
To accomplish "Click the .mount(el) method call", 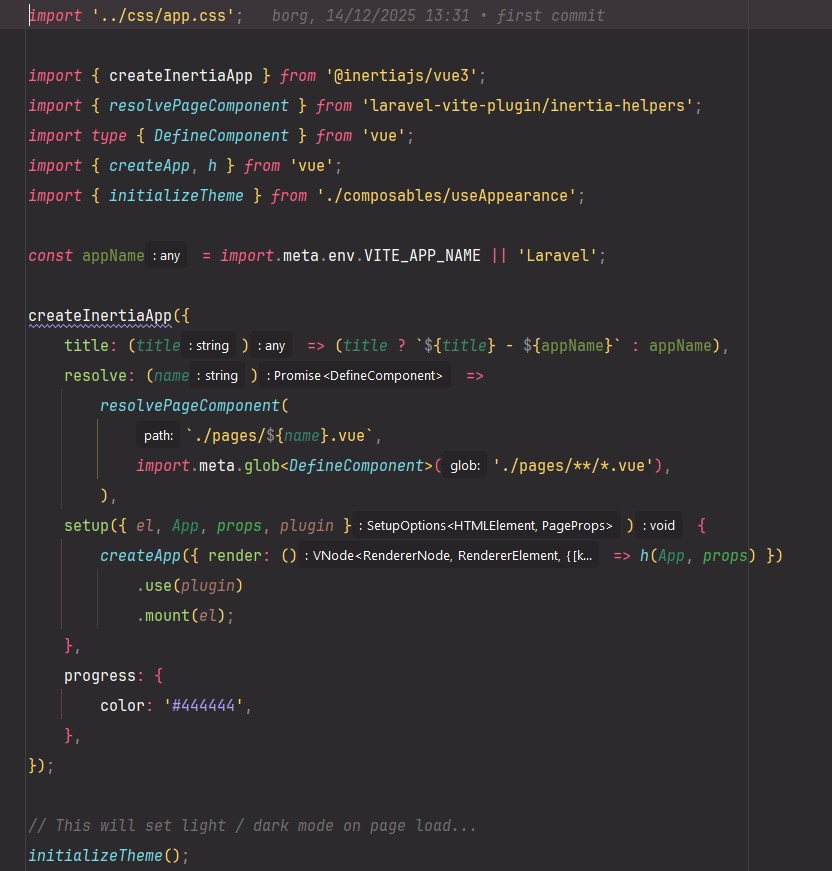I will pos(185,616).
